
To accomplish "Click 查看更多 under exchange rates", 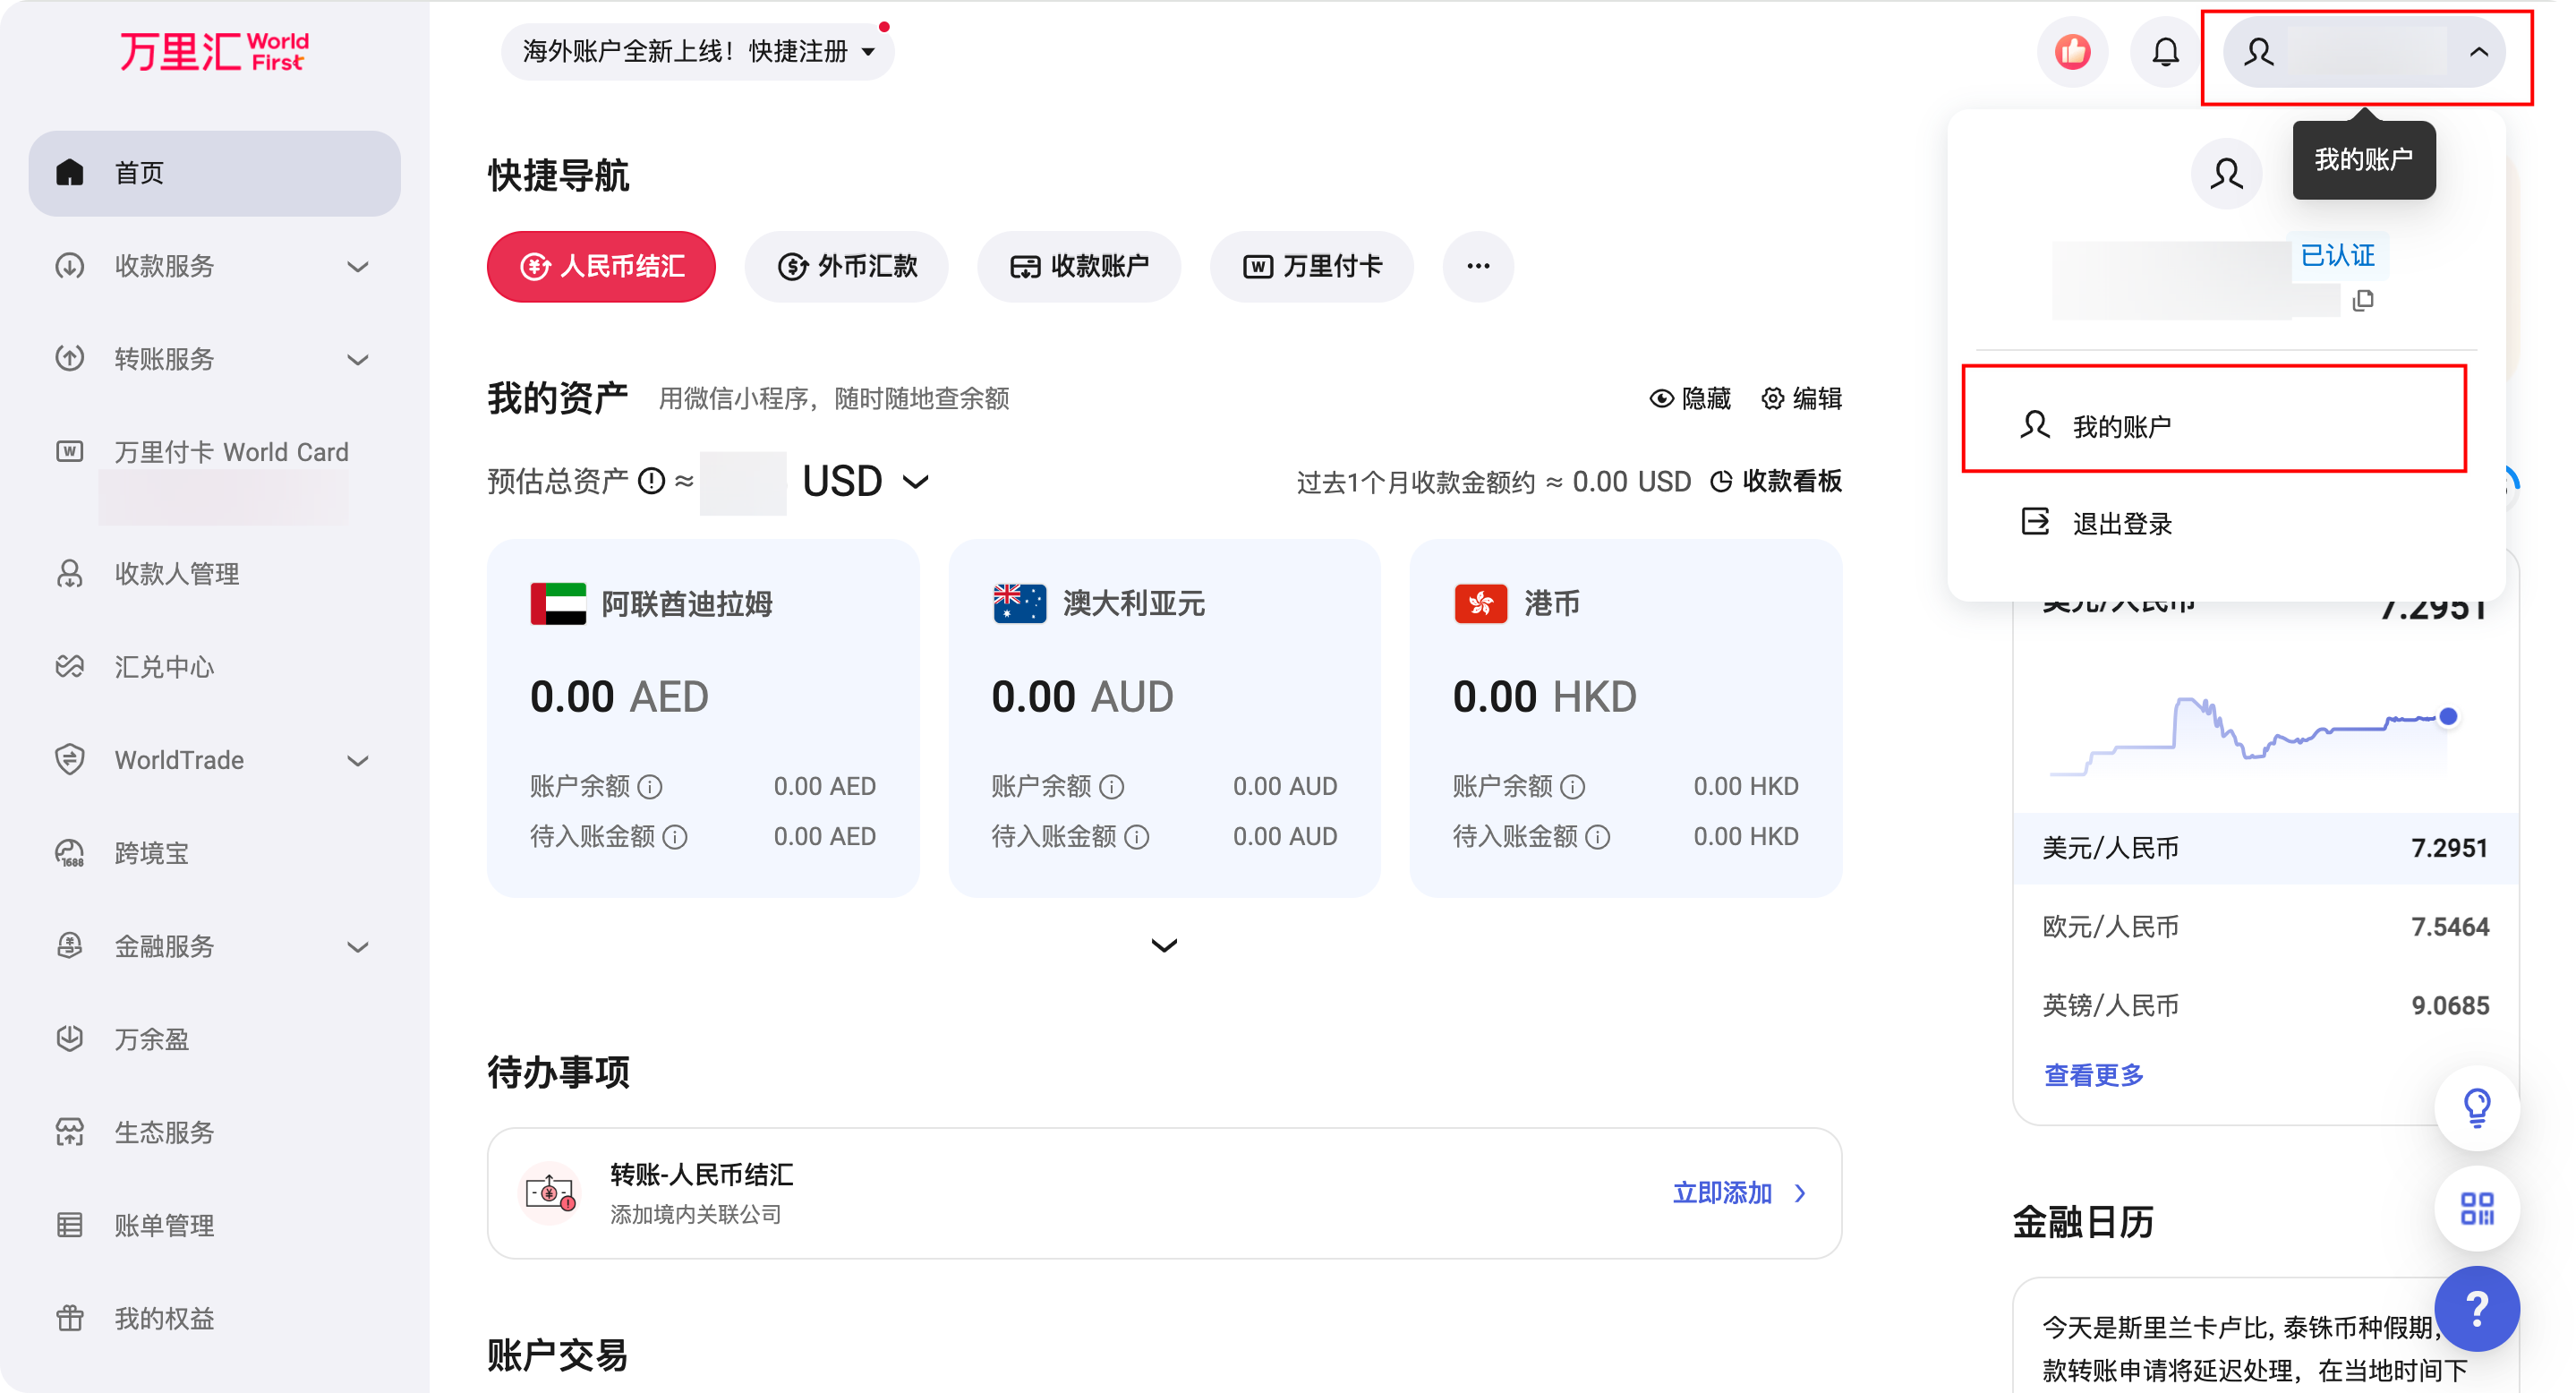I will pos(2094,1075).
